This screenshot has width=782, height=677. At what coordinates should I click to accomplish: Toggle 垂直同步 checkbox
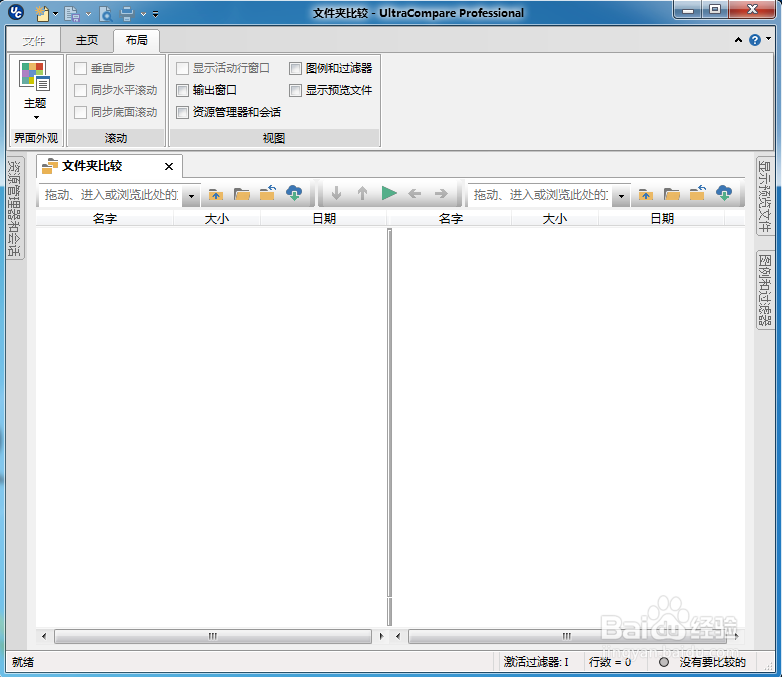[81, 68]
